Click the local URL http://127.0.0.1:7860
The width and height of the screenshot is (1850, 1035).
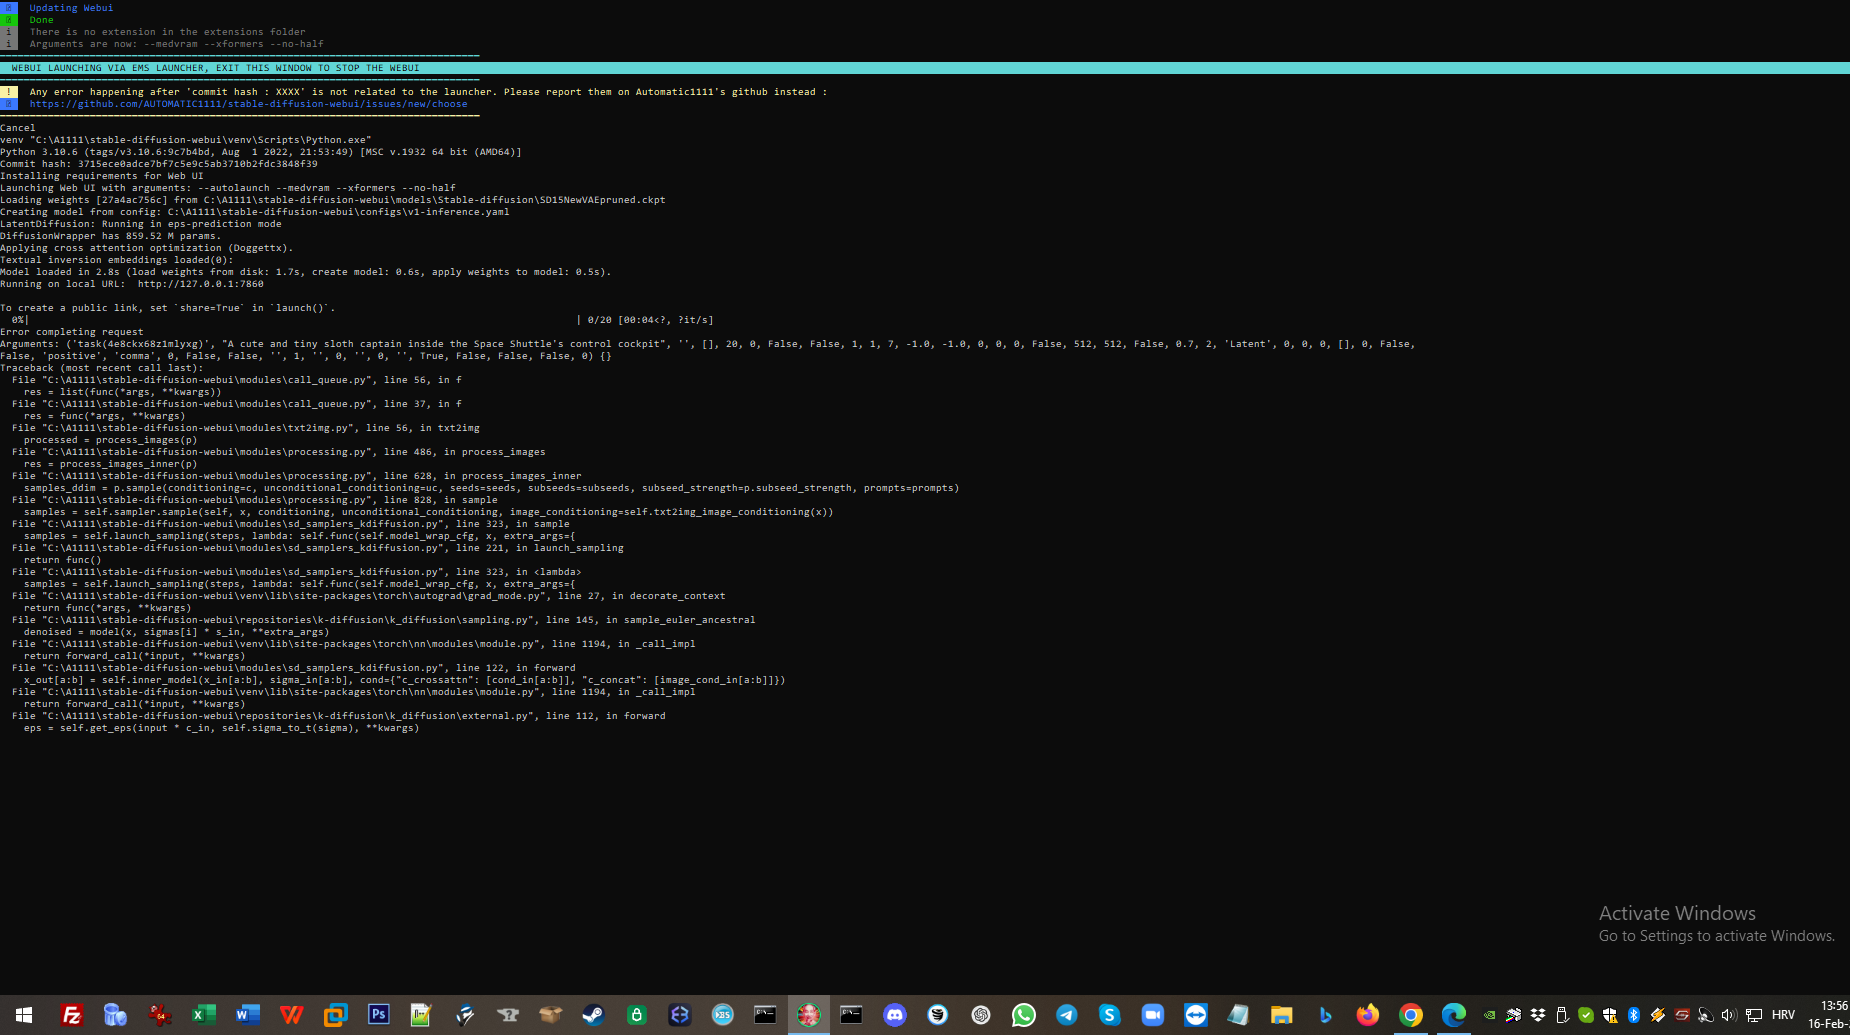click(x=201, y=284)
